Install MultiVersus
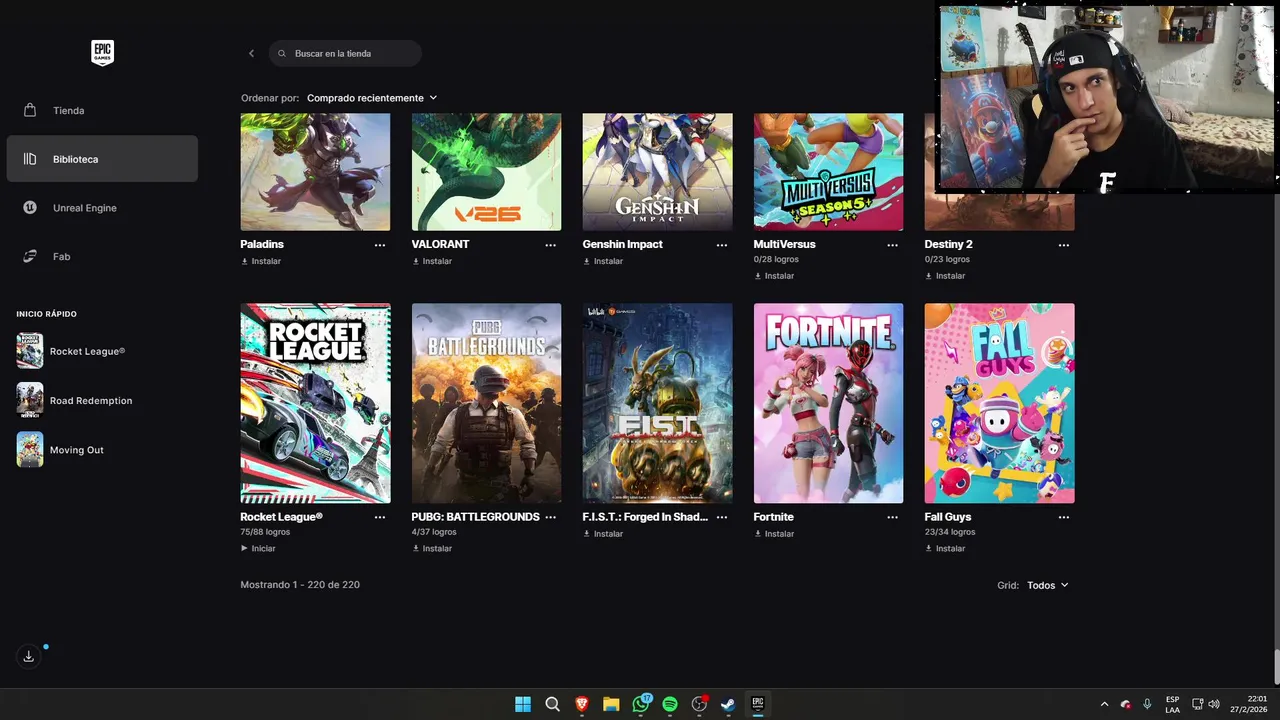 pyautogui.click(x=774, y=276)
